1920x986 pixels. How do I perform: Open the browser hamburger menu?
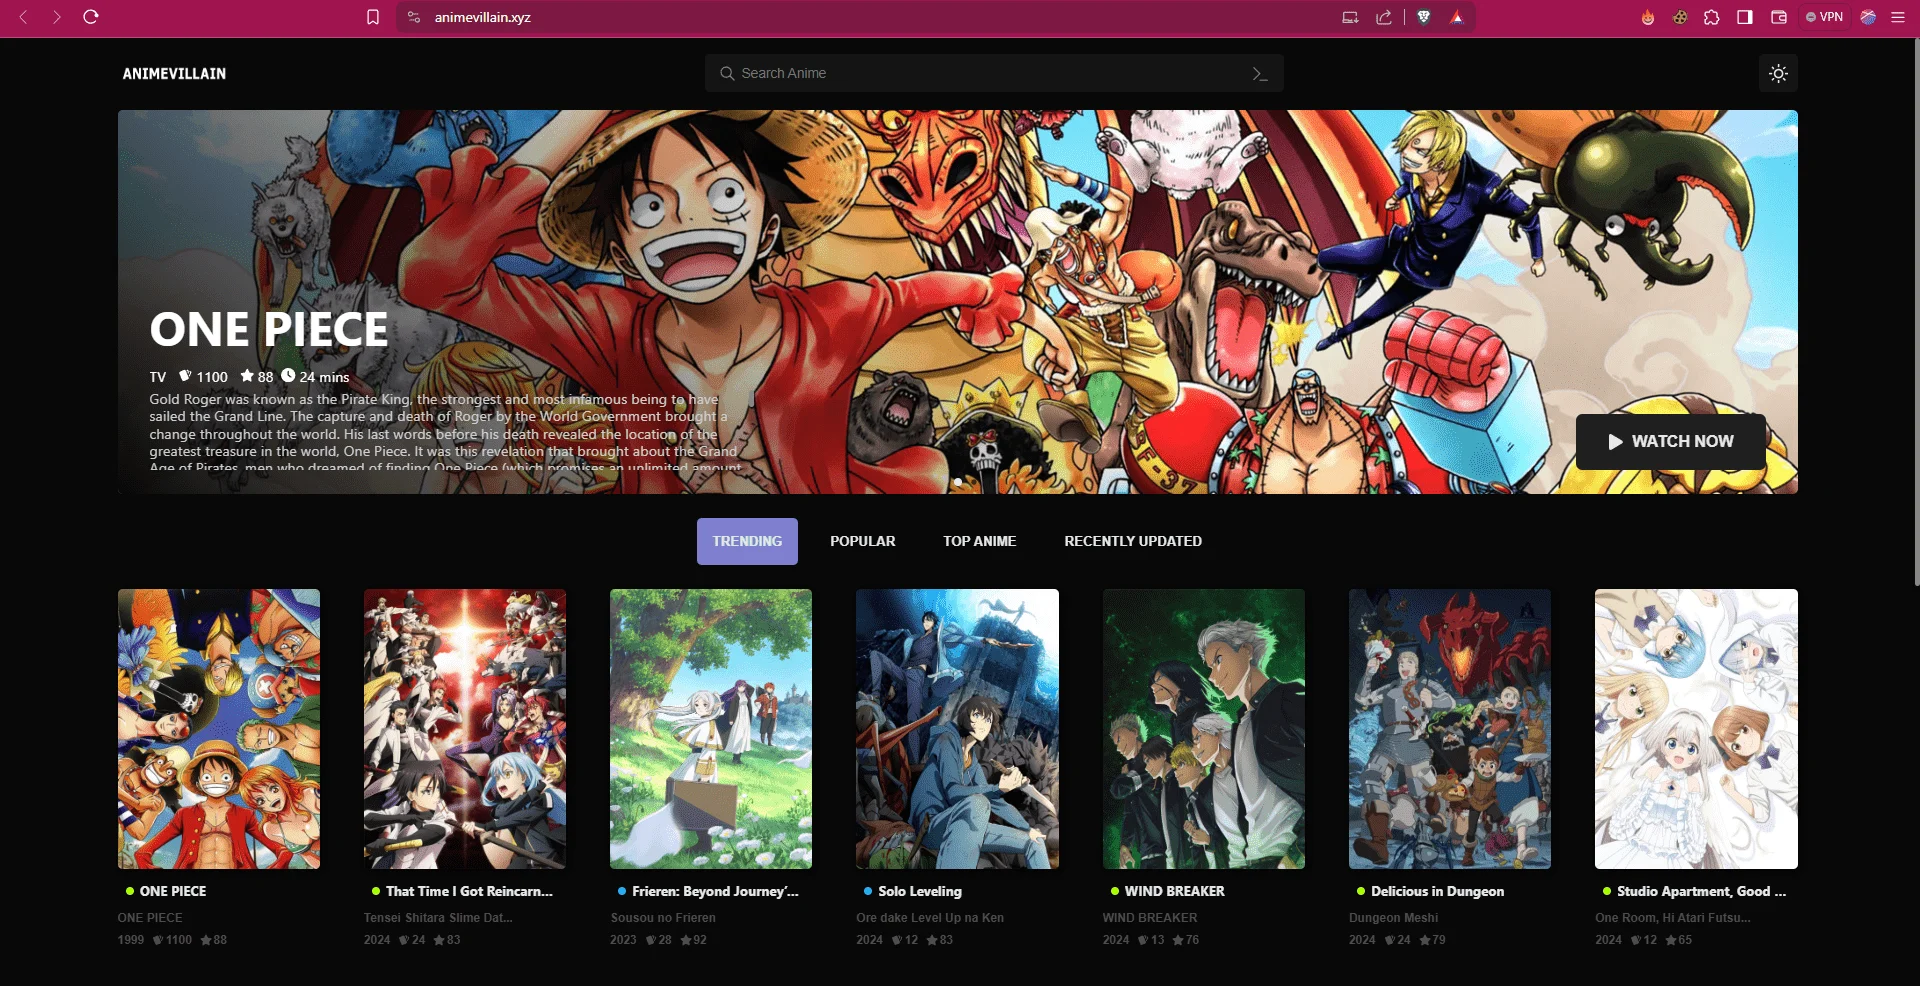1898,17
